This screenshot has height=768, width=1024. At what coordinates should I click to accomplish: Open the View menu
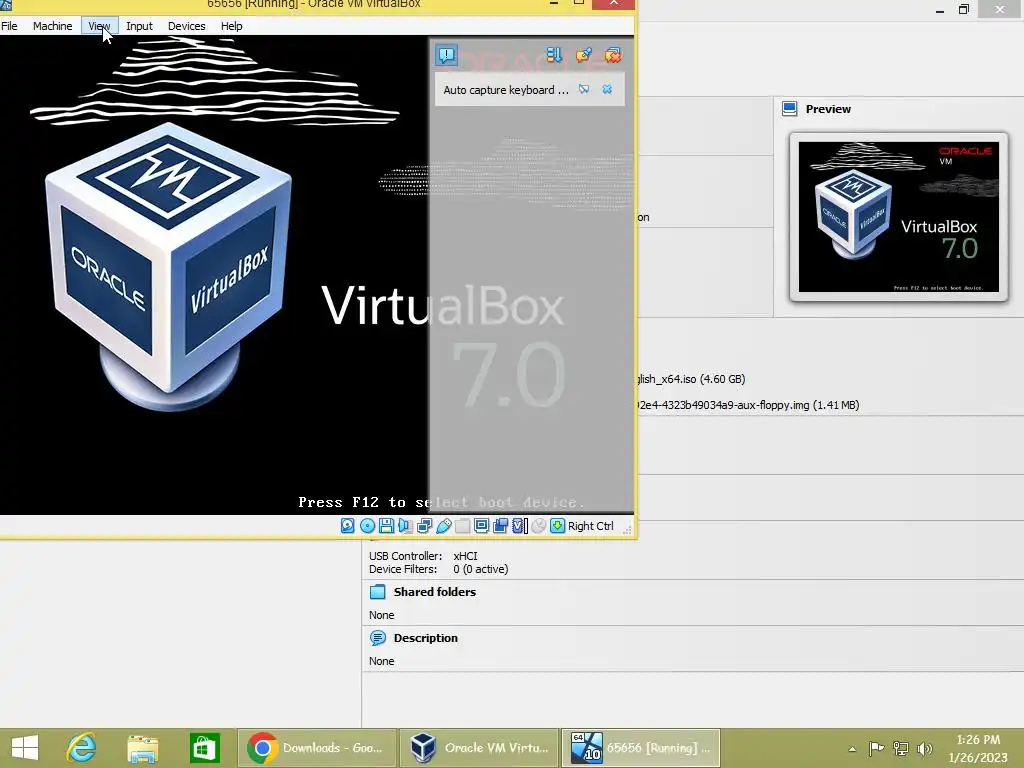(99, 26)
